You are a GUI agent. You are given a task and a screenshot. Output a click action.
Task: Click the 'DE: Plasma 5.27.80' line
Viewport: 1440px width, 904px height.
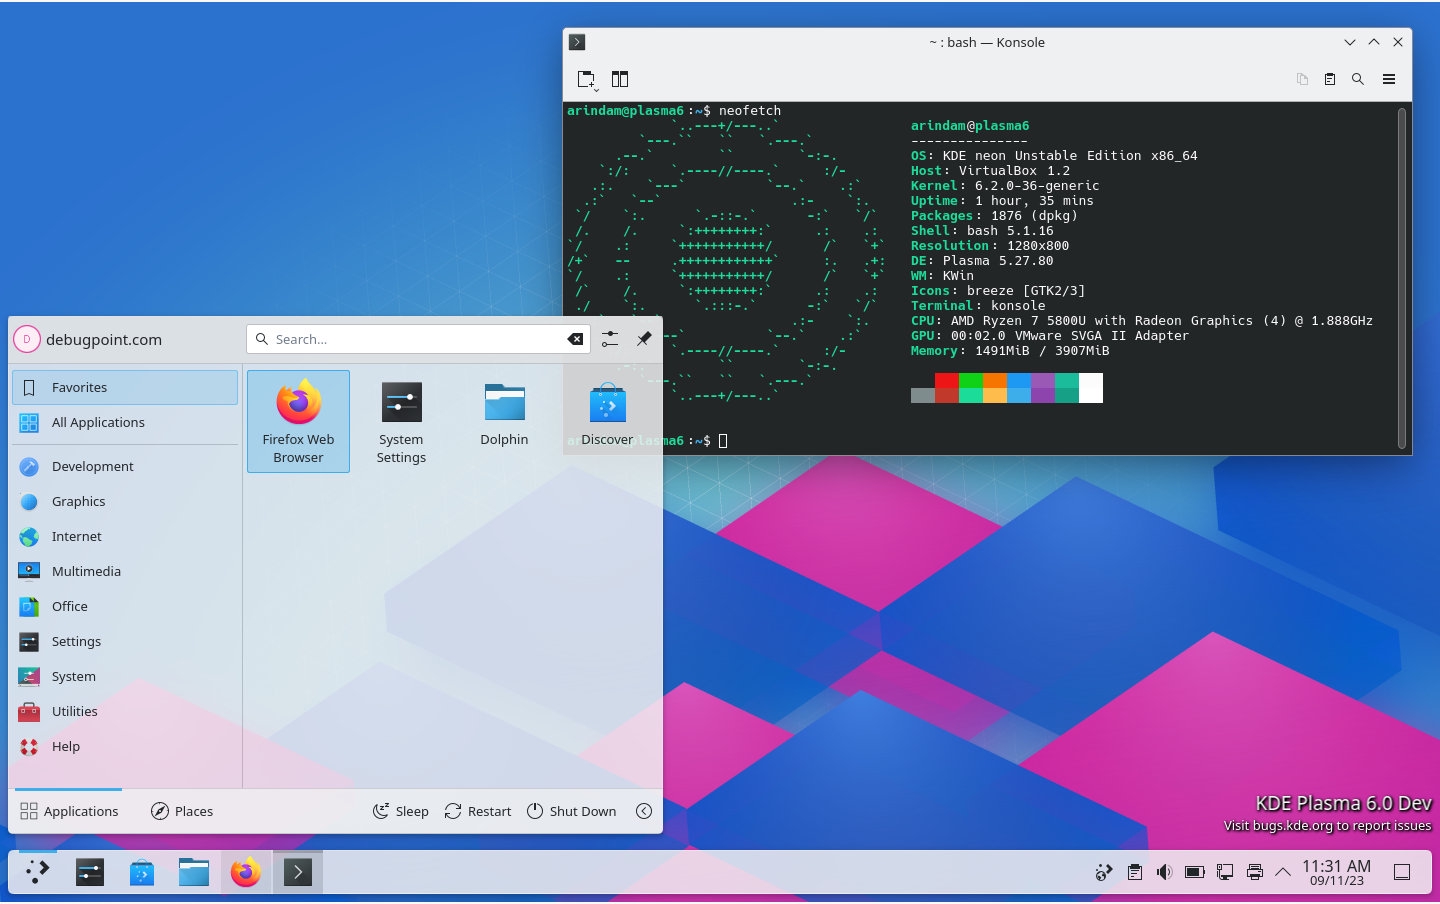[982, 261]
